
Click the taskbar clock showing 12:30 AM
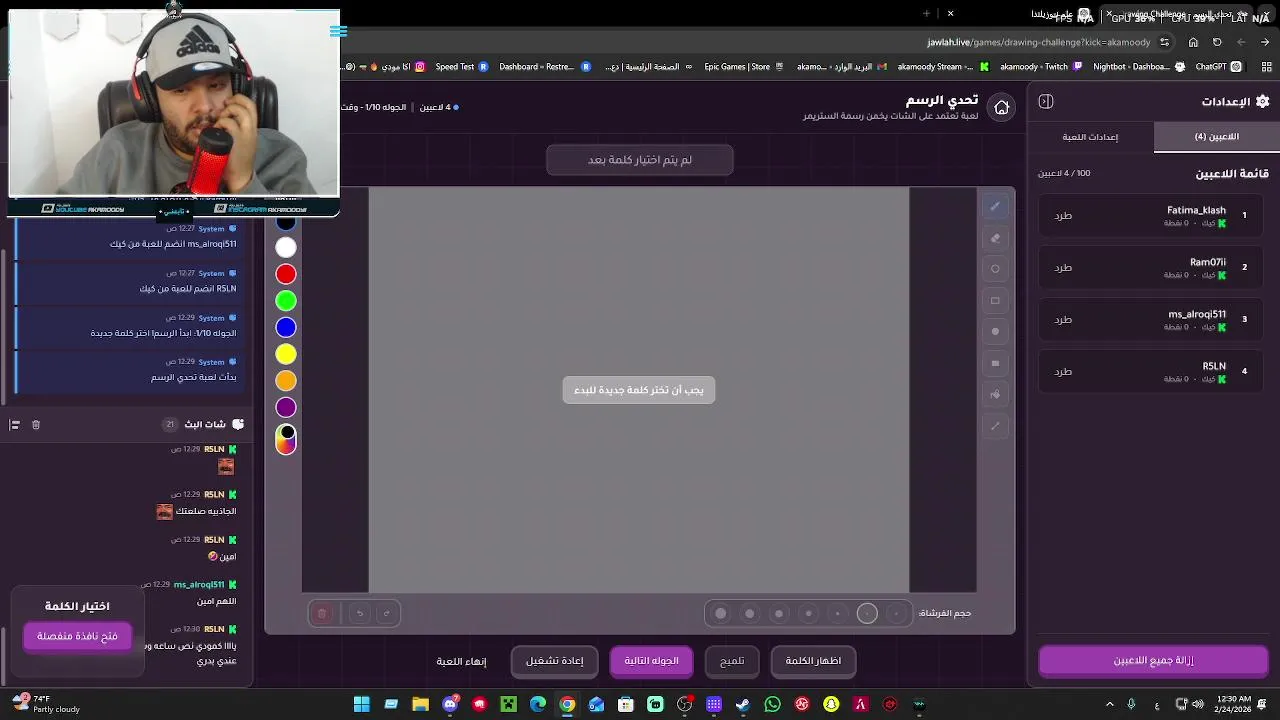click(1234, 704)
